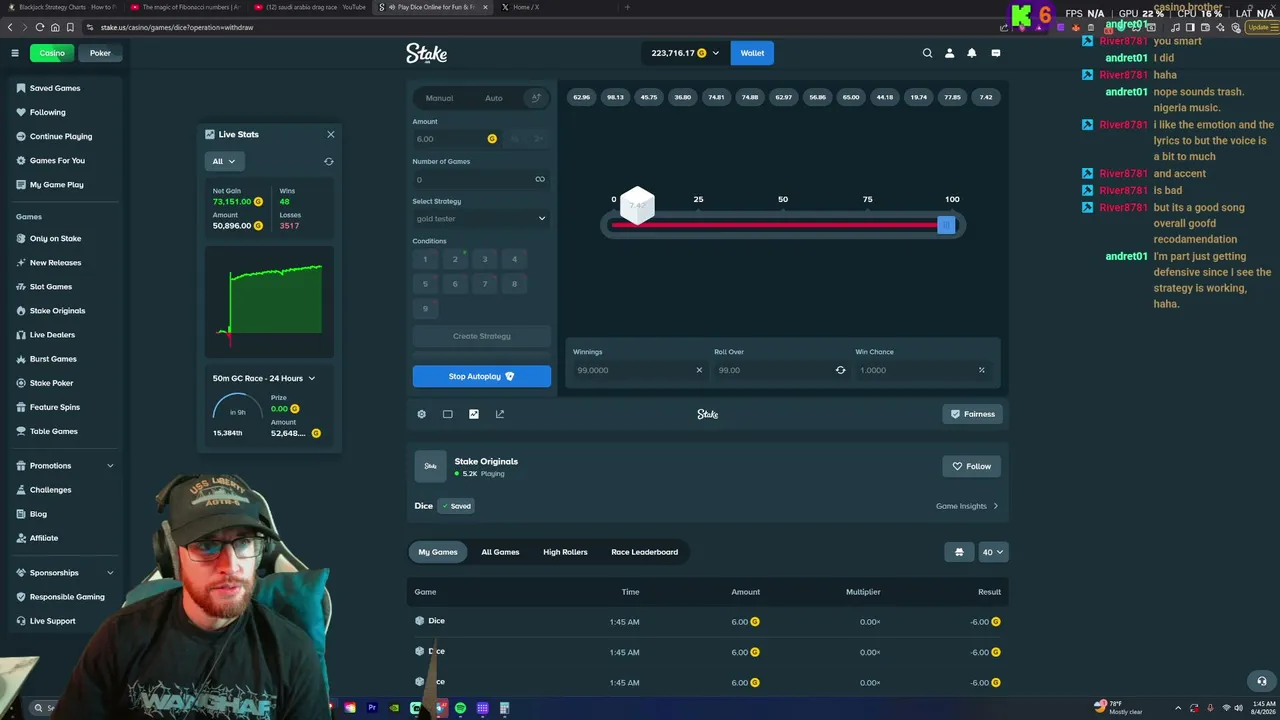Open the user profile icon
Screen dimensions: 1280x720
(949, 53)
